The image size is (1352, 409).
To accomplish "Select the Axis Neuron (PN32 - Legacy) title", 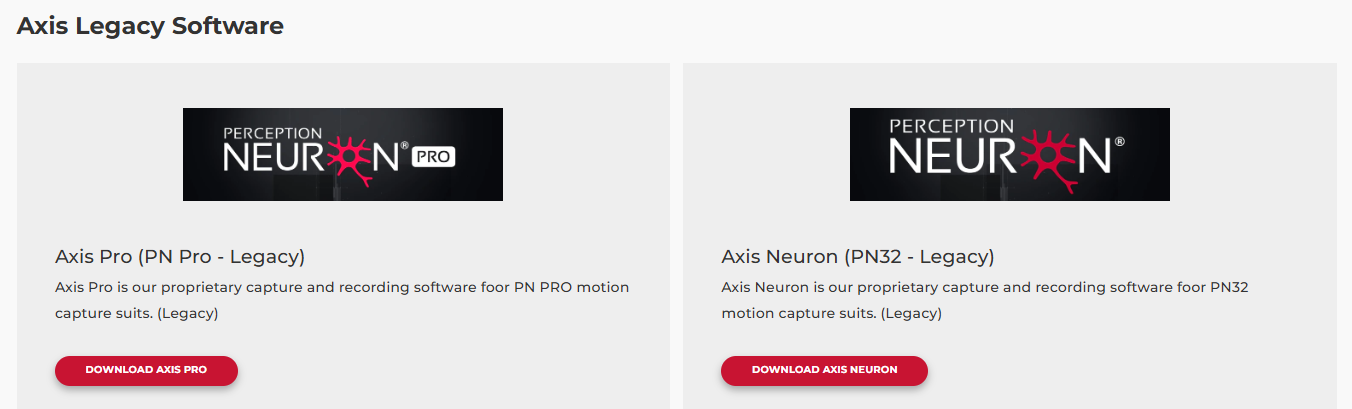I will 858,257.
